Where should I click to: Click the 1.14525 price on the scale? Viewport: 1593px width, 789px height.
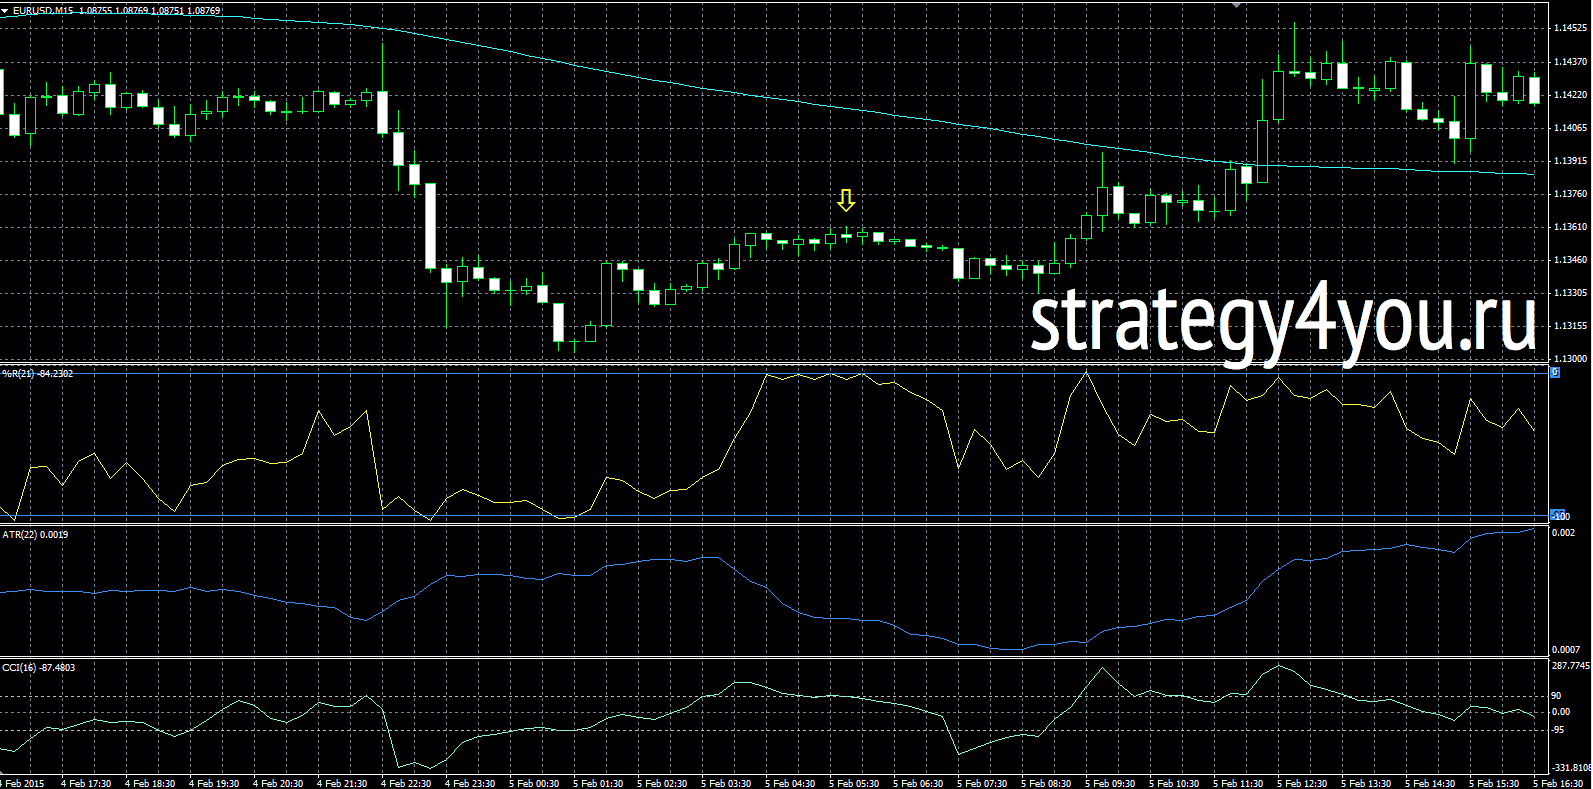click(x=1571, y=29)
